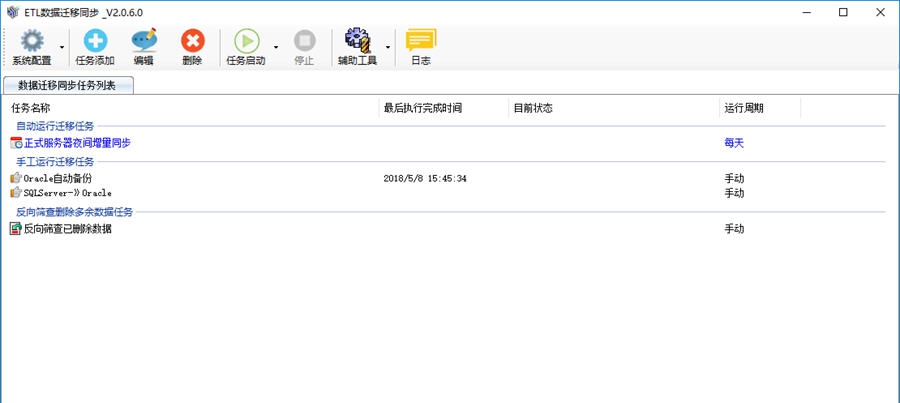Maximize the ETL数据迁移同步 window
Screen dimensions: 900x403
tap(843, 12)
